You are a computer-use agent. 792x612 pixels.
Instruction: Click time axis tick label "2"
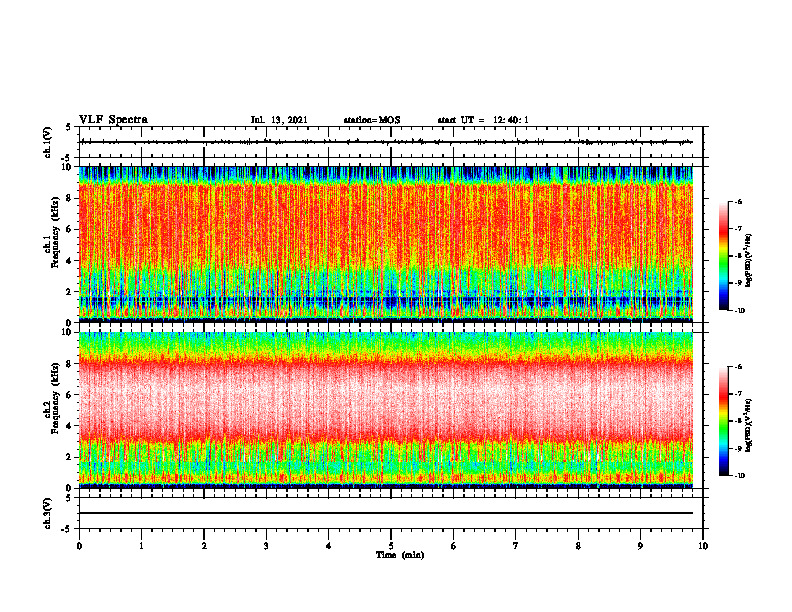click(x=204, y=546)
